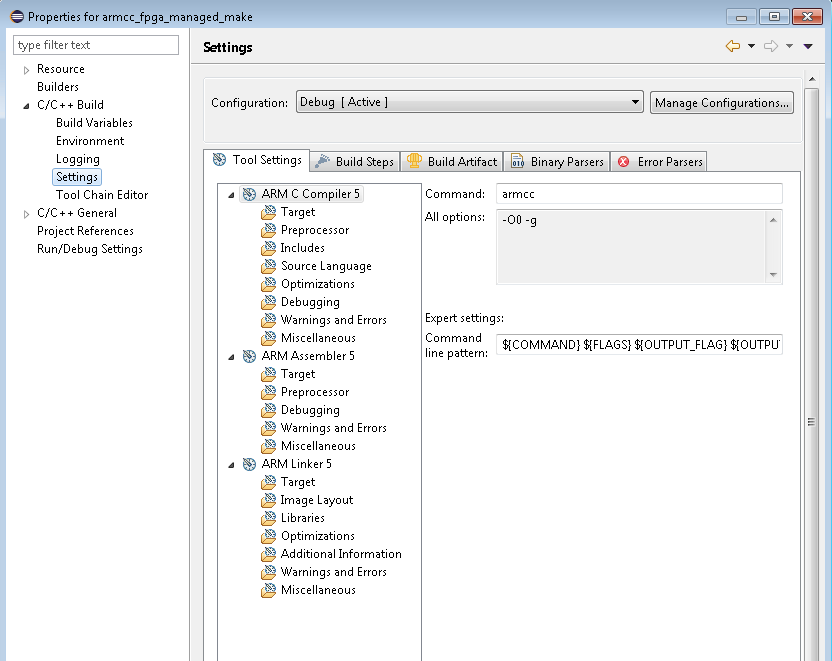832x661 pixels.
Task: Click the back navigation arrow icon
Action: click(732, 47)
